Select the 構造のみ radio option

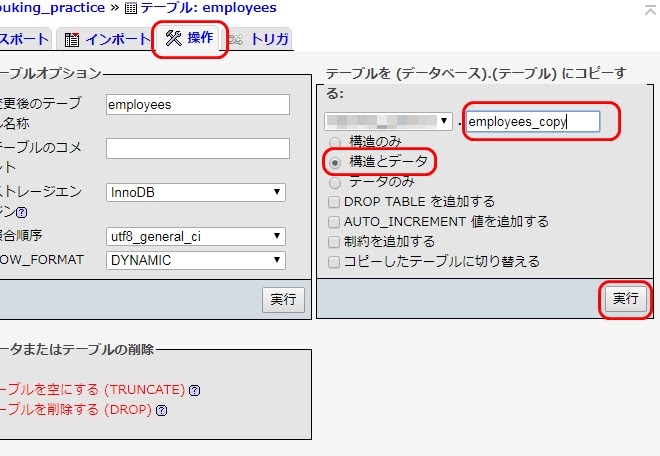tap(335, 142)
